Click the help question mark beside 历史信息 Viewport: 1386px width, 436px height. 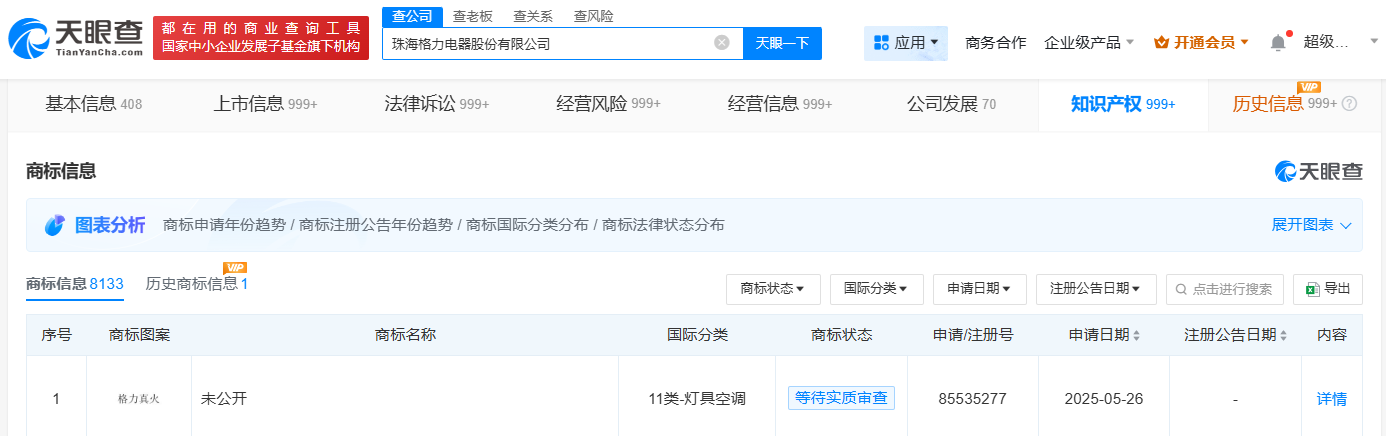(1349, 104)
